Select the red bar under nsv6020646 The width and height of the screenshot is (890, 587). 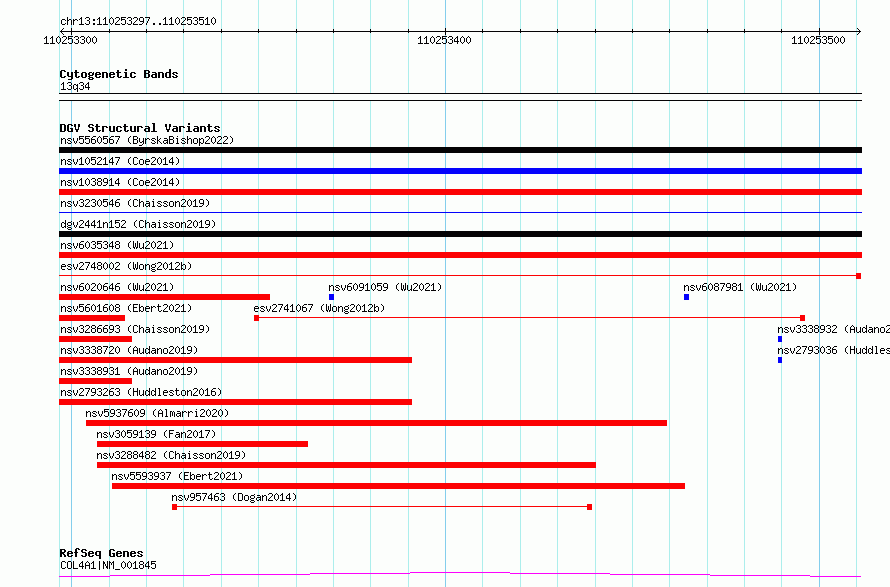pos(165,297)
